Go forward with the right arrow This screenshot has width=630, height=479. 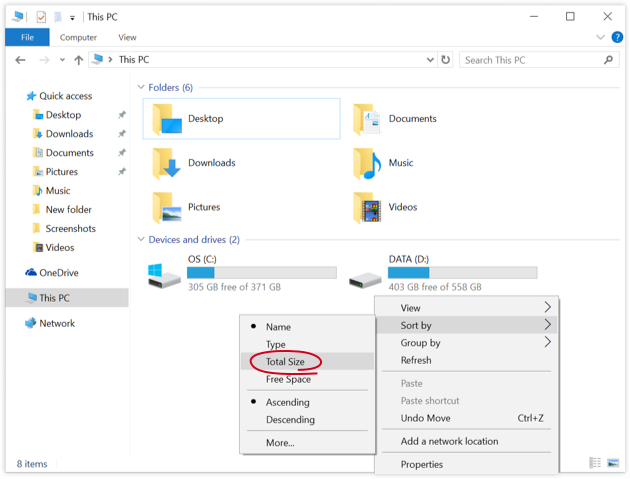(44, 60)
